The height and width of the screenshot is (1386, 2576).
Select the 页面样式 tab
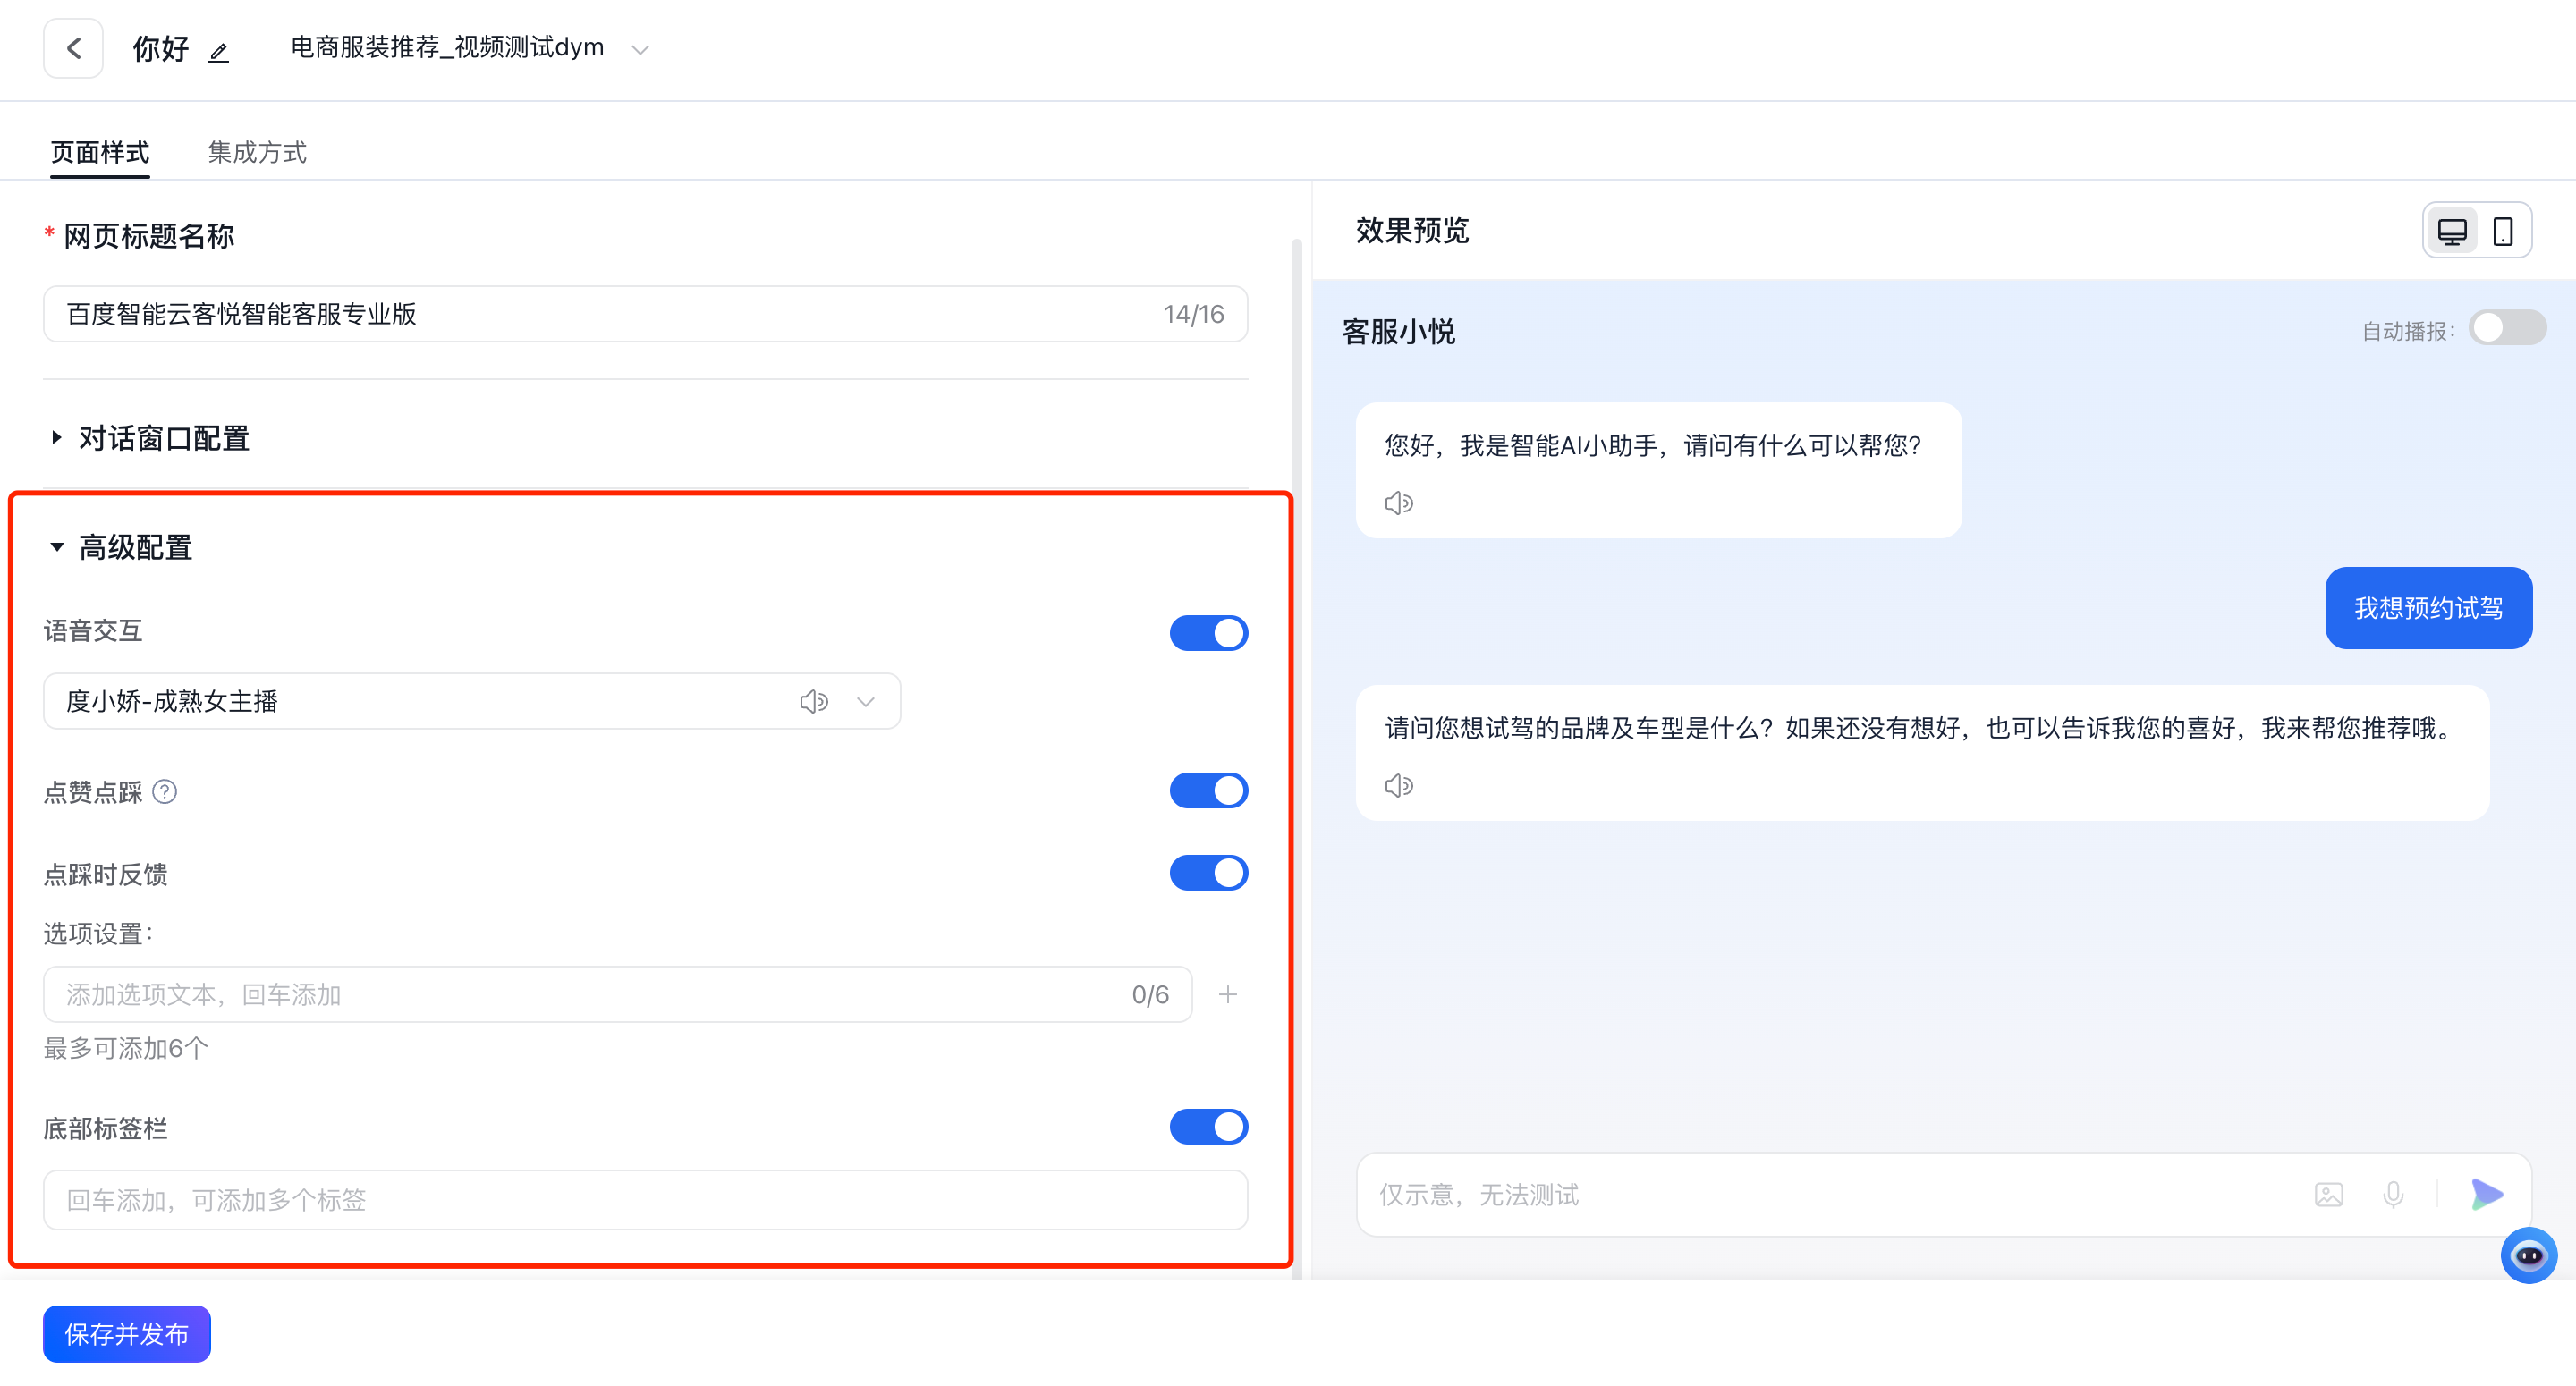click(x=99, y=152)
